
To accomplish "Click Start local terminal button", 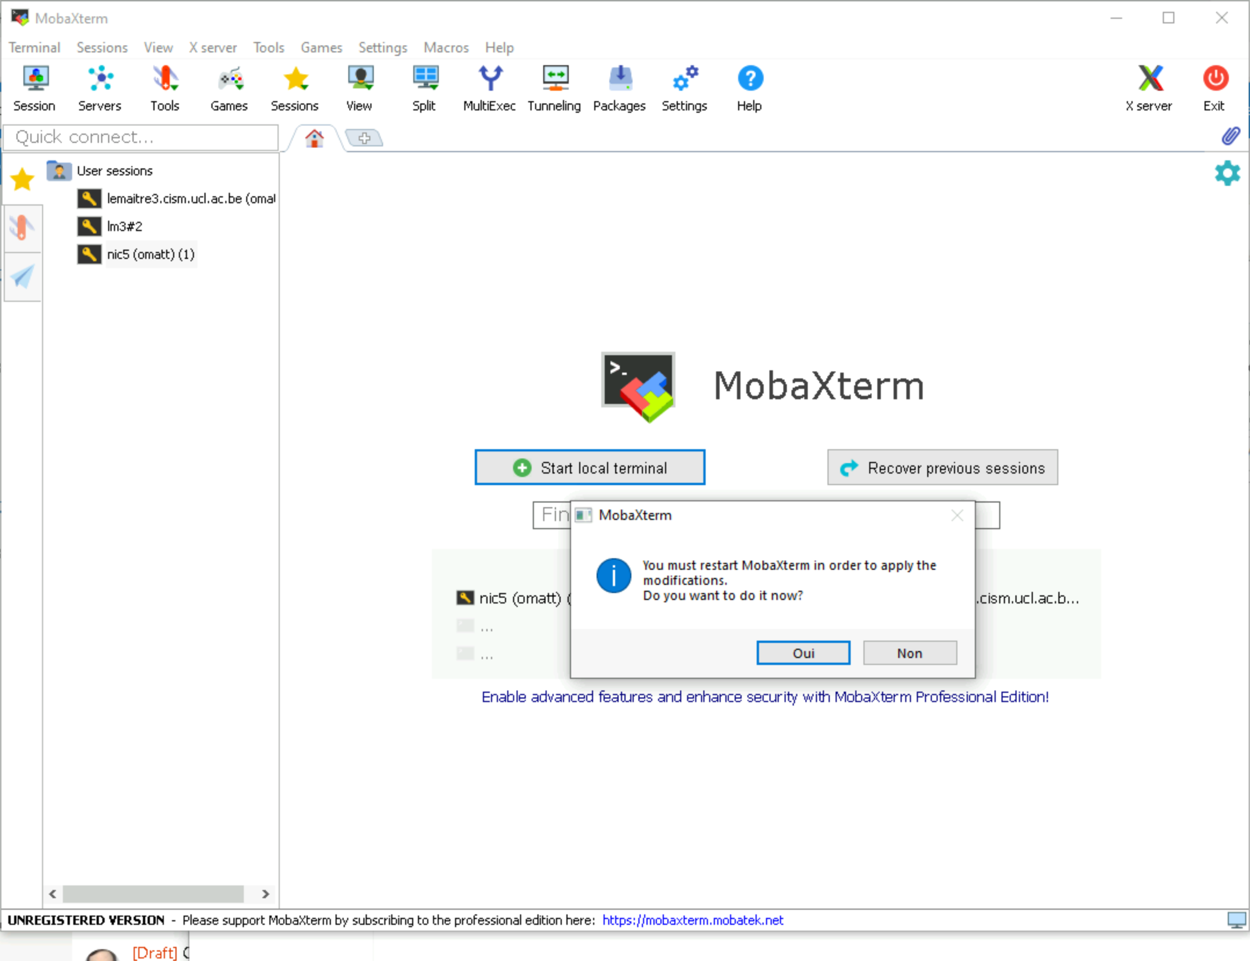I will point(590,468).
